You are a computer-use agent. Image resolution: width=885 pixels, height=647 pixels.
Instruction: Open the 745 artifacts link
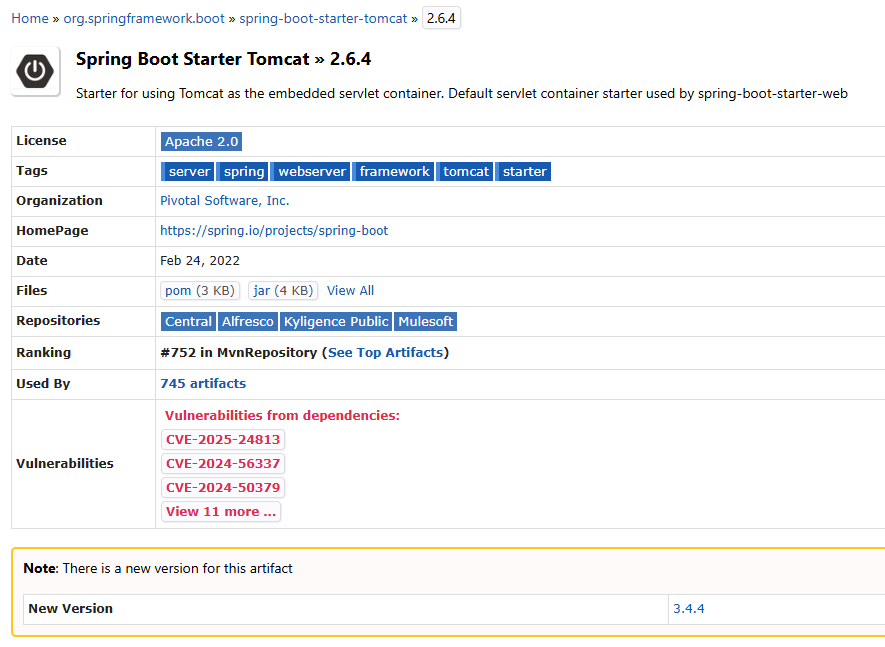coord(203,384)
